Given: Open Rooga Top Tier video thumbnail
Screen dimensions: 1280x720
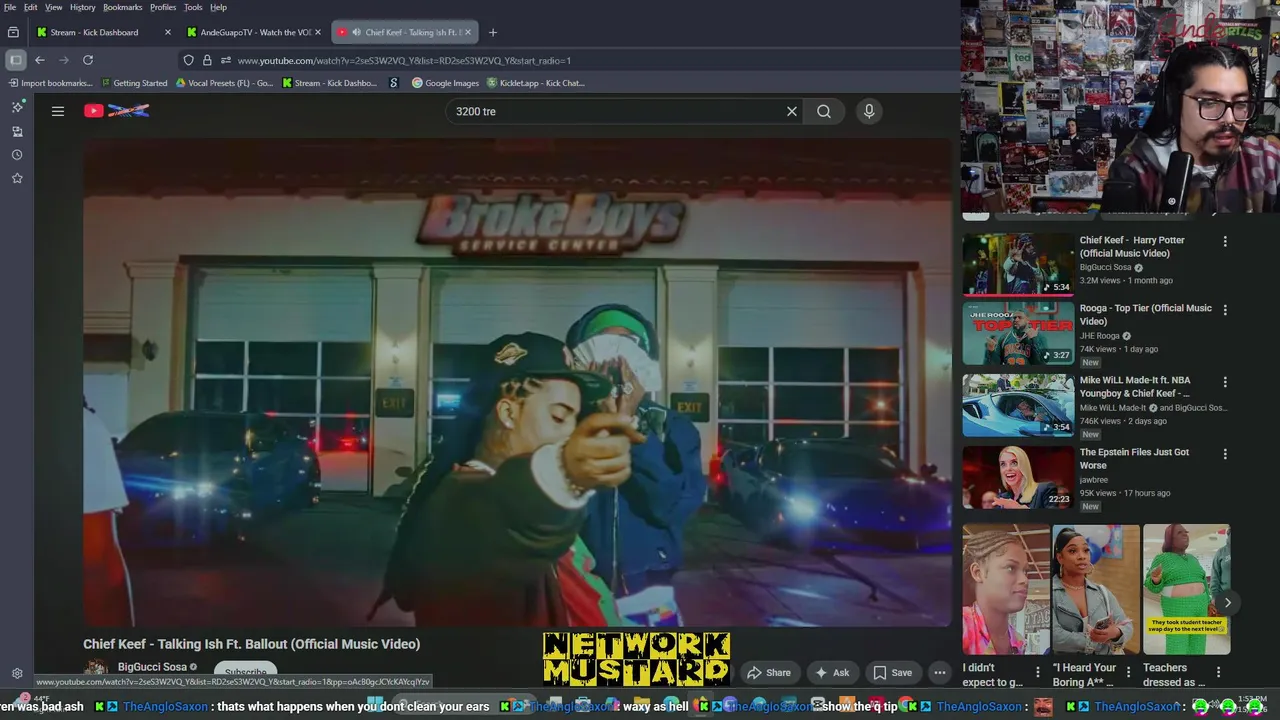Looking at the screenshot, I should pos(1018,334).
